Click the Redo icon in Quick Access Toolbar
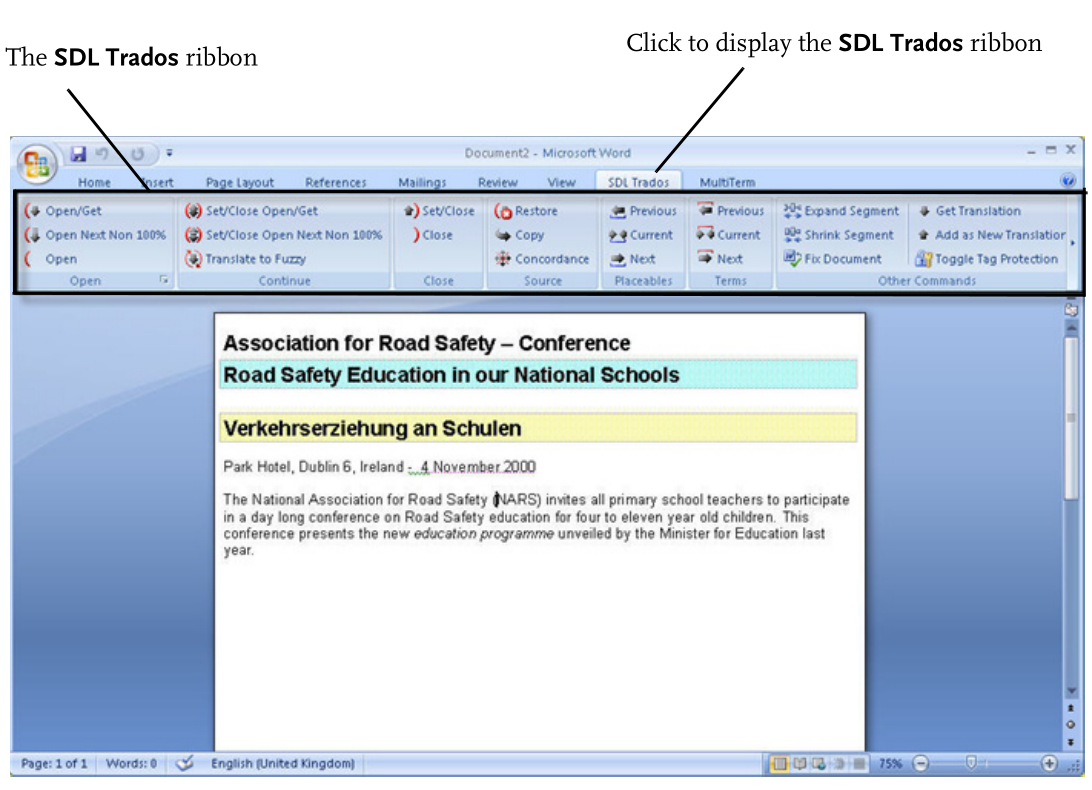The image size is (1092, 790). coord(137,153)
